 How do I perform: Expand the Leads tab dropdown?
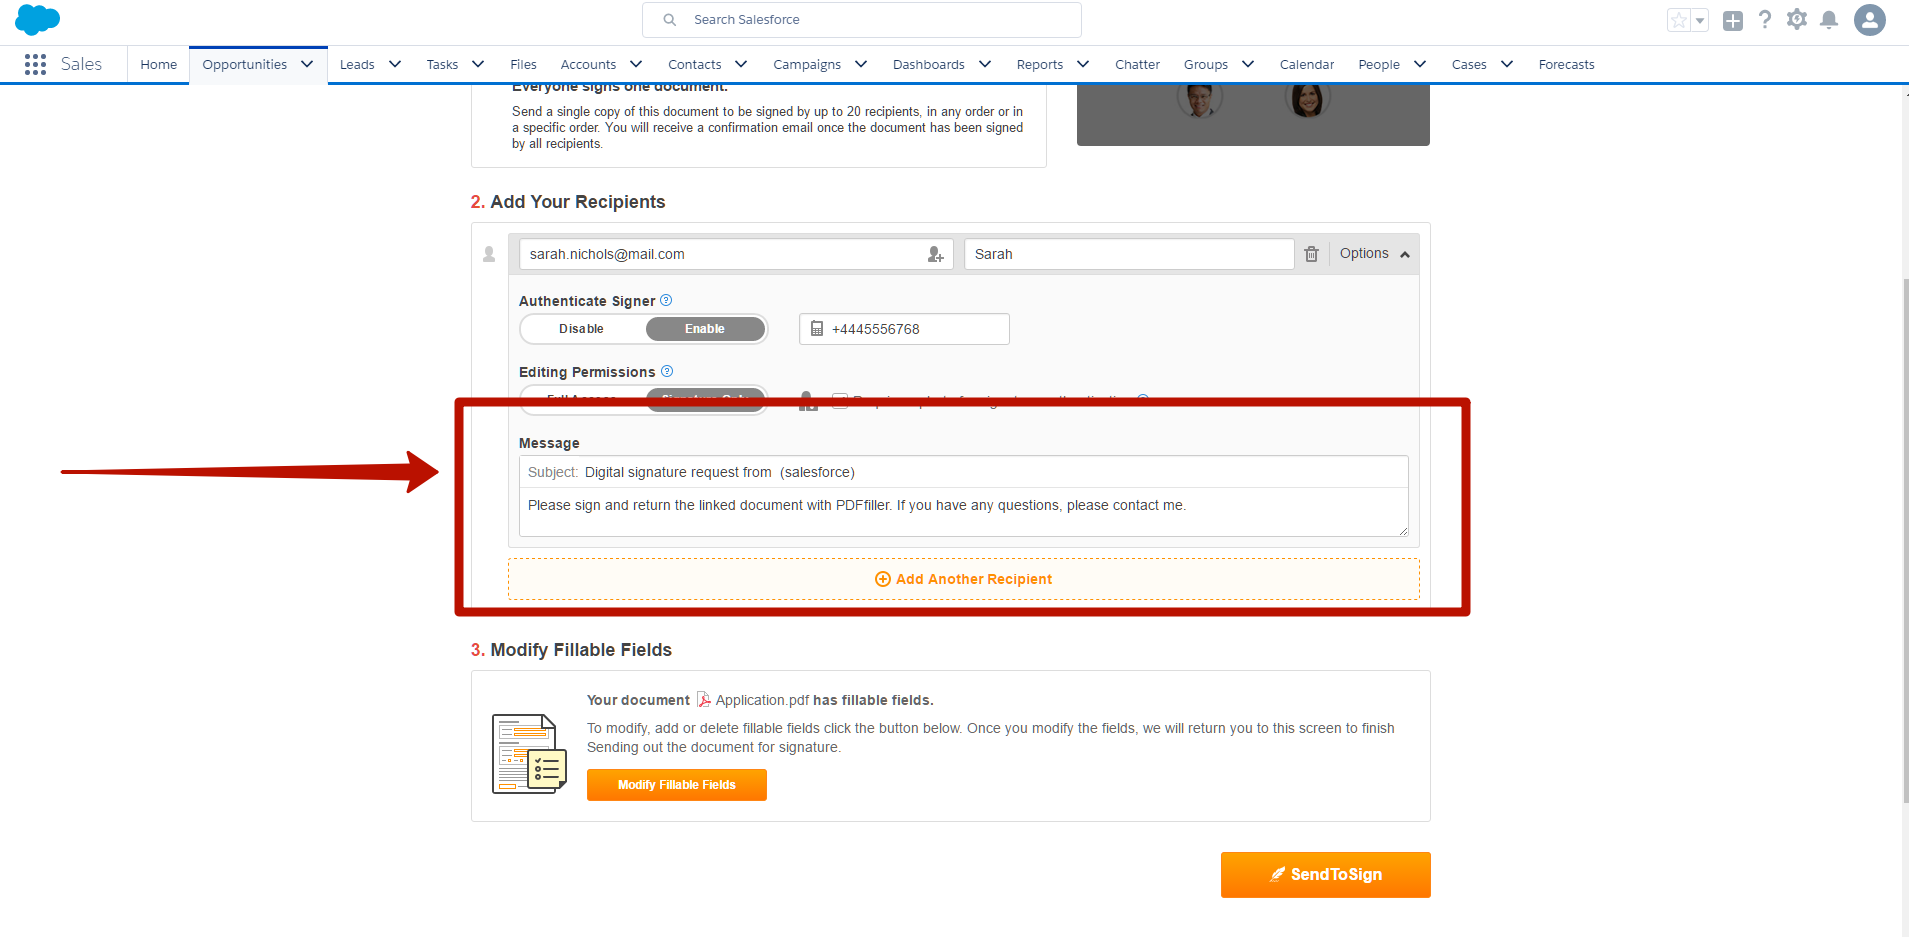tap(395, 64)
